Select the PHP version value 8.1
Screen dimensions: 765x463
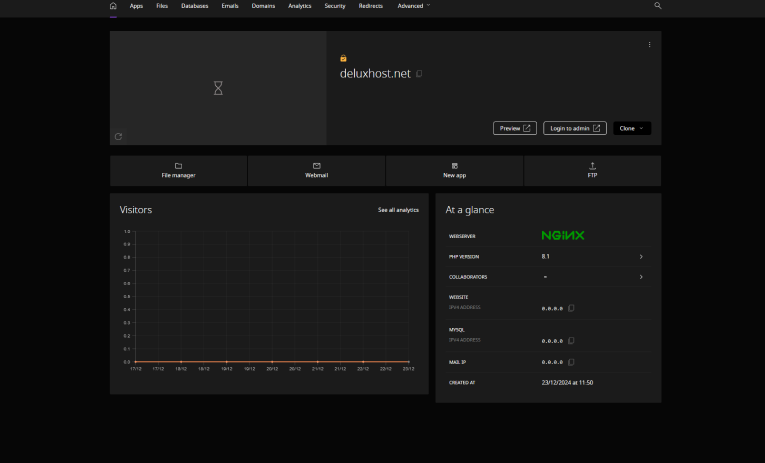(x=545, y=257)
